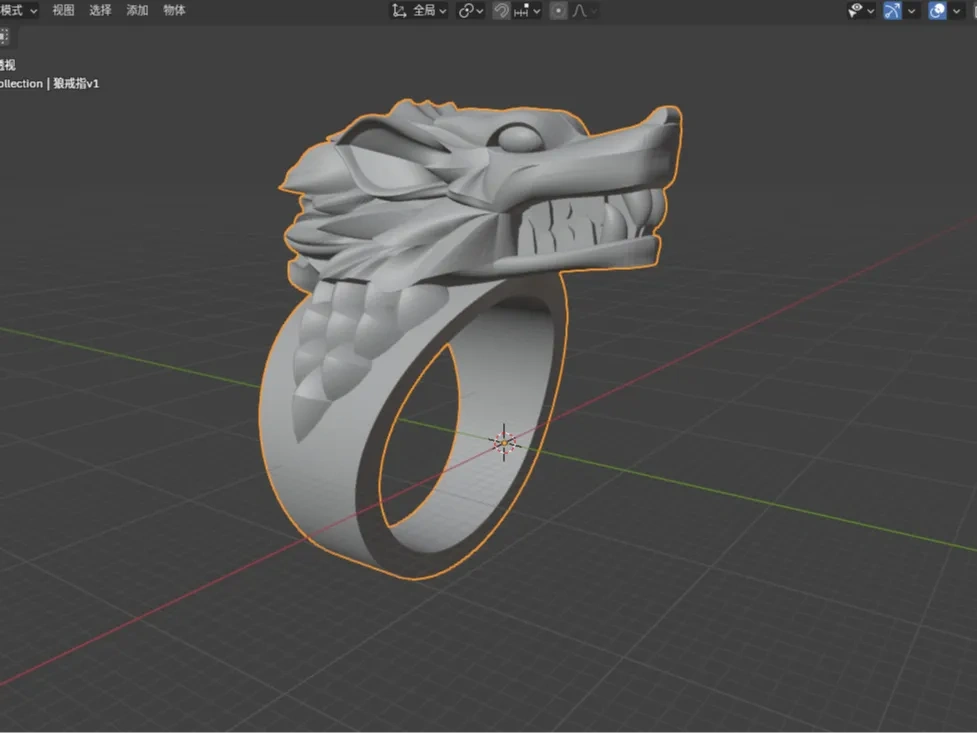The image size is (977, 733).
Task: Disable the blue Show Gizmos toggle
Action: tap(891, 10)
